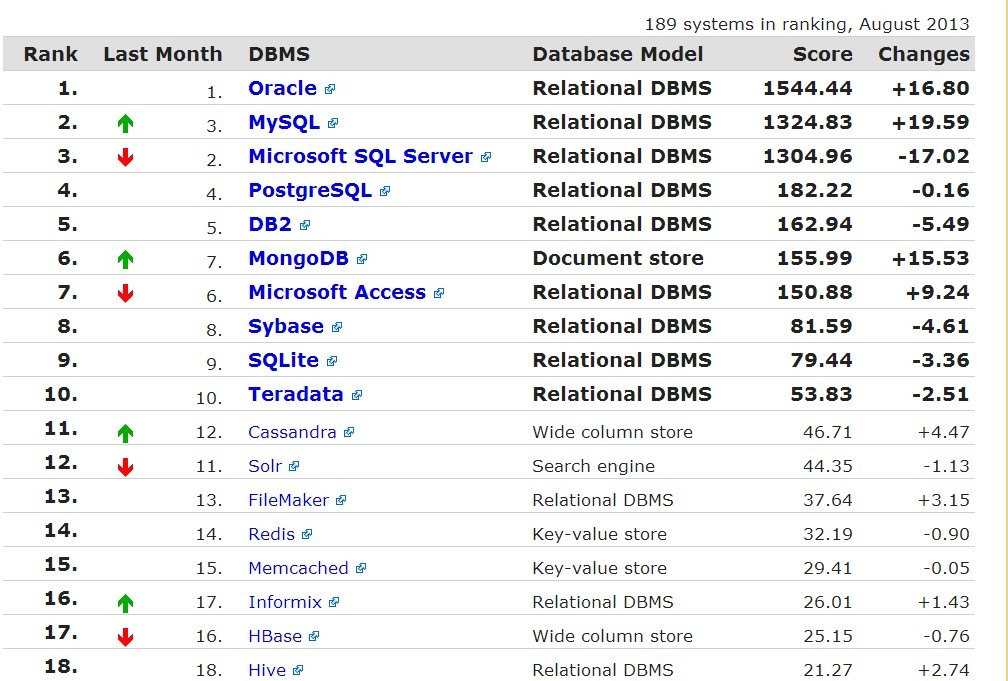The height and width of the screenshot is (681, 1008).
Task: Open the PostgreSQL link
Action: (x=310, y=190)
